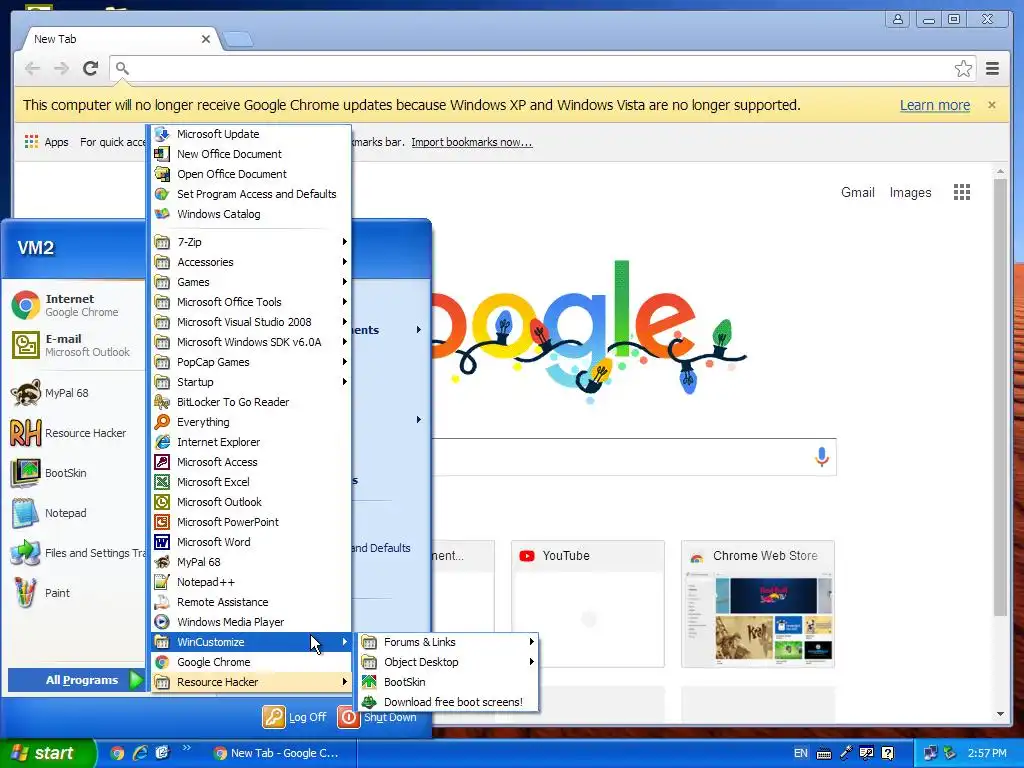Expand Microsoft Office Tools folder
This screenshot has width=1024, height=768.
[x=251, y=302]
